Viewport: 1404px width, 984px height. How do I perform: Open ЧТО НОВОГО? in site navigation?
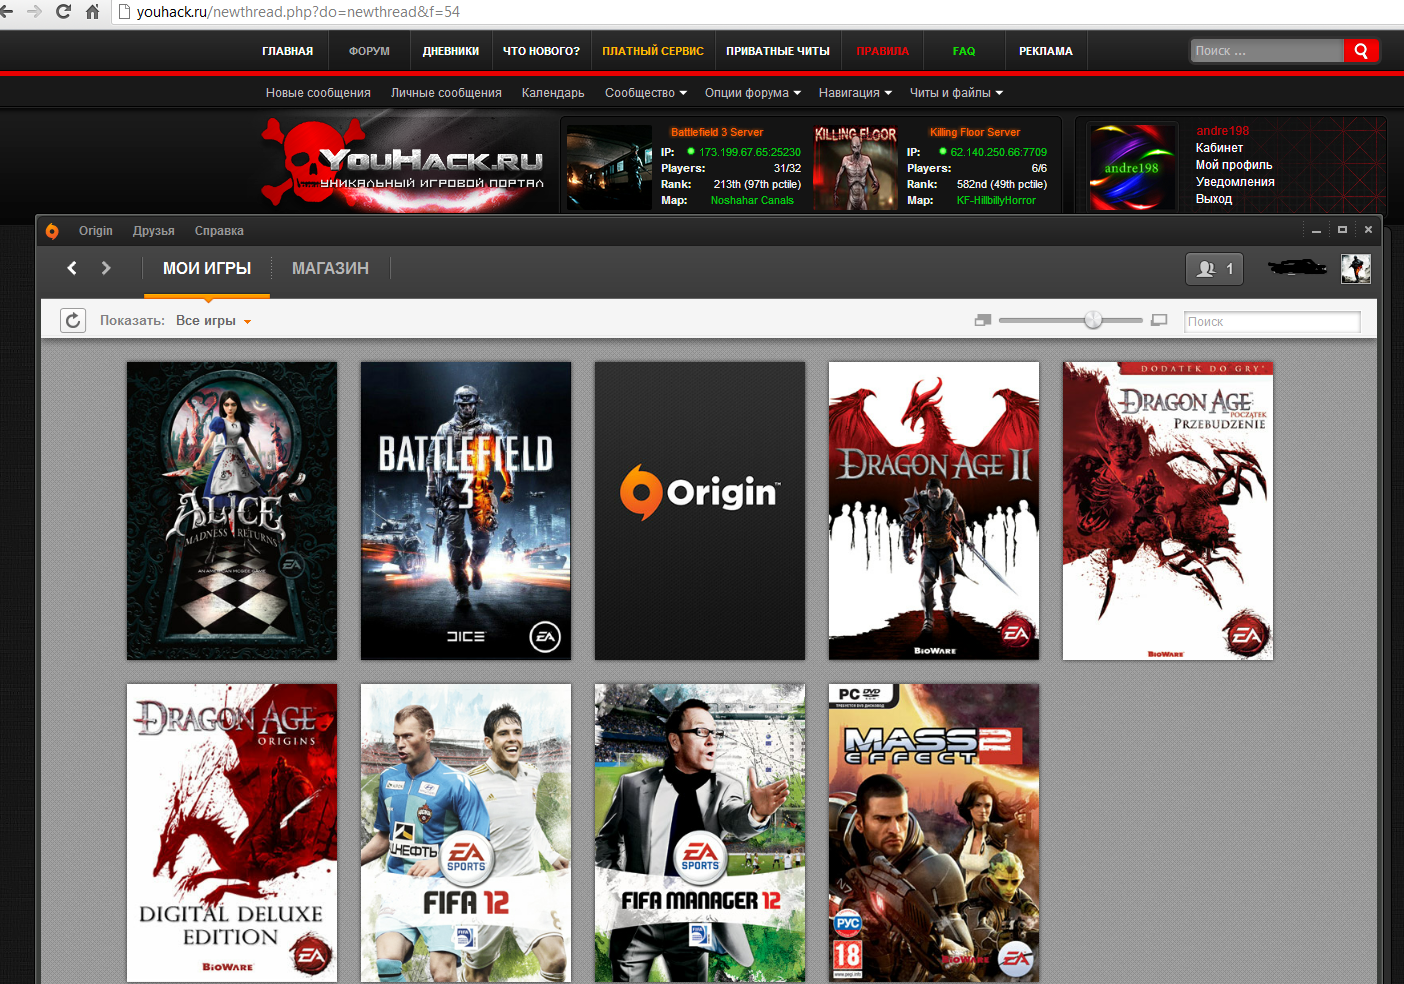point(541,51)
